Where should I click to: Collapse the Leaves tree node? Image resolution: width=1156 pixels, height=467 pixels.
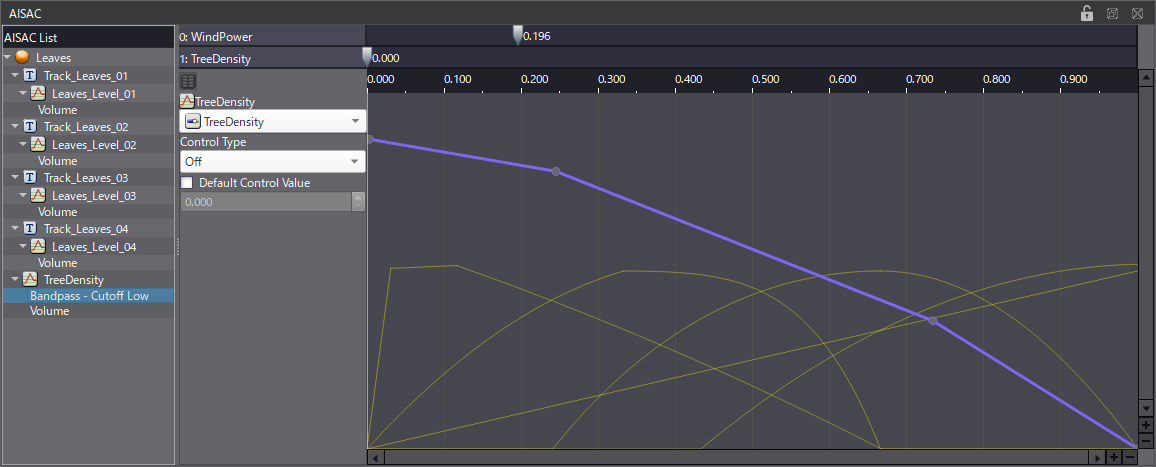click(x=7, y=57)
